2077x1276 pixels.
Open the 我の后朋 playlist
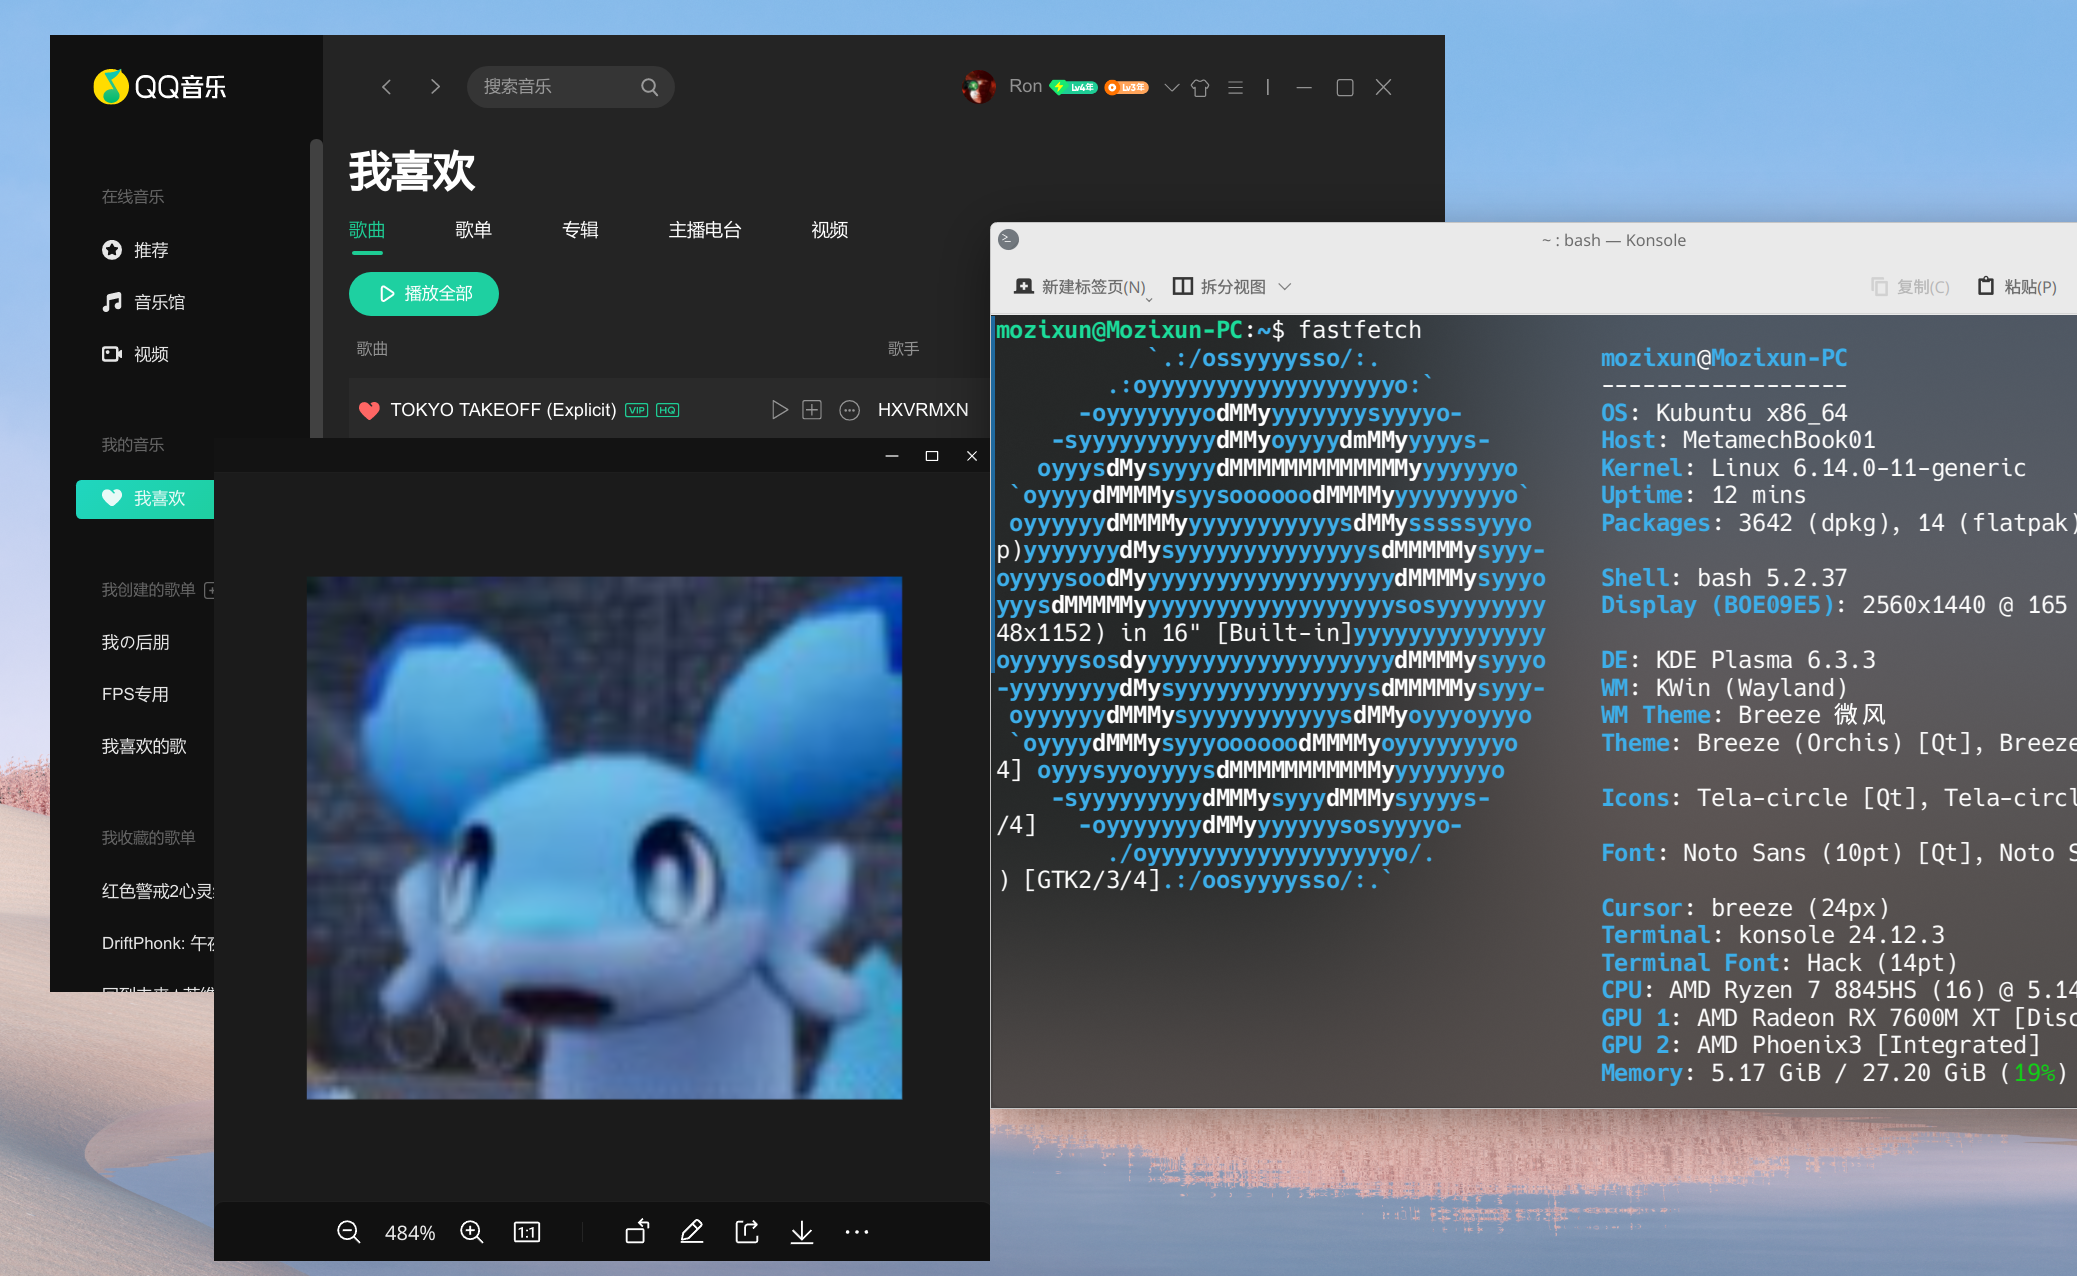135,642
